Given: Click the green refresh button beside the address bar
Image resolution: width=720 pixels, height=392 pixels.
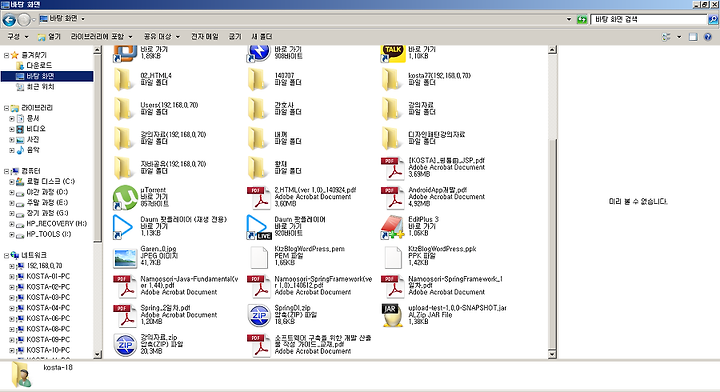Looking at the screenshot, I should coord(582,19).
